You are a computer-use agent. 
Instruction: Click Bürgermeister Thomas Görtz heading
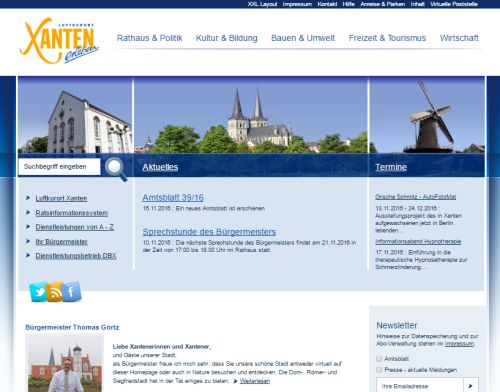72,327
